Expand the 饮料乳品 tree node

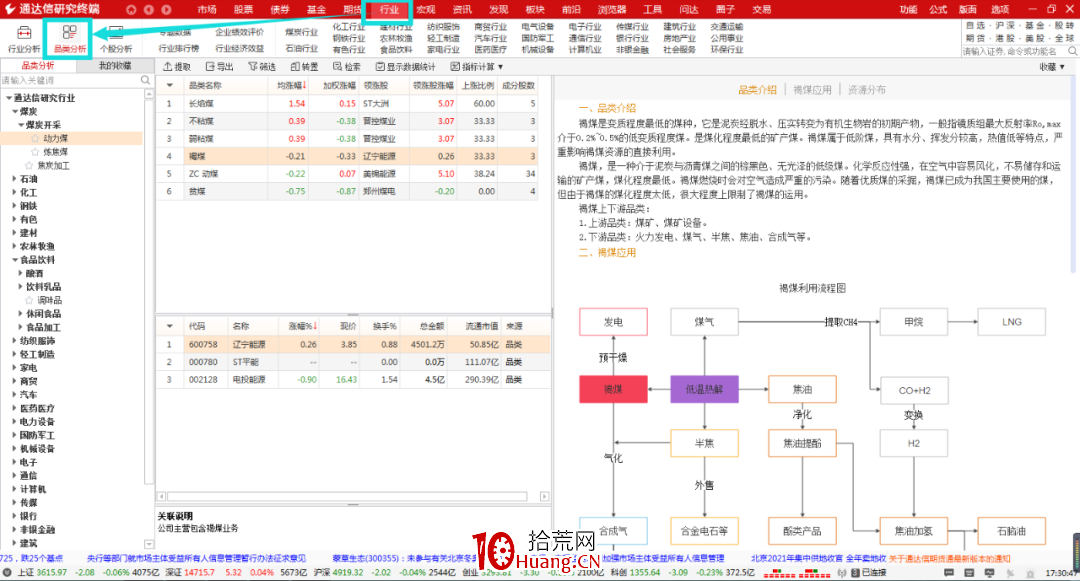click(21, 287)
